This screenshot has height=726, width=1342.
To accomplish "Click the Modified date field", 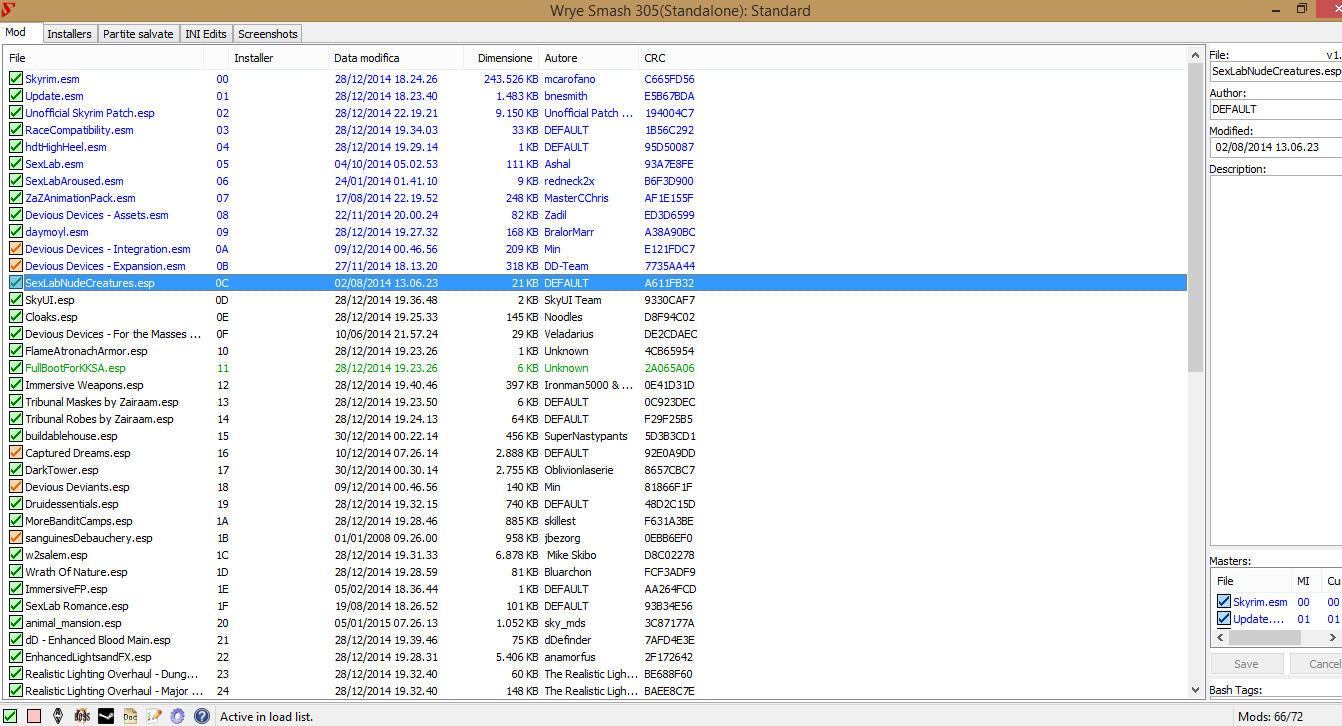I will pyautogui.click(x=1276, y=147).
